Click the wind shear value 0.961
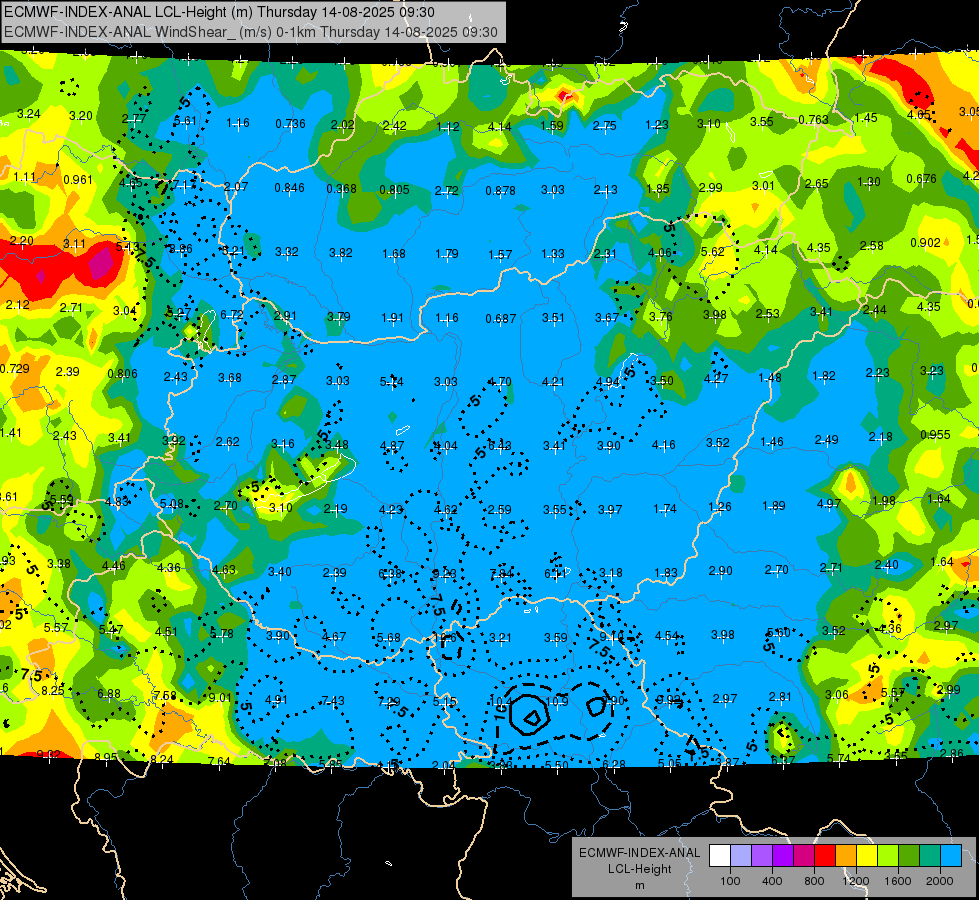Screen dimensions: 979x900 tap(78, 179)
